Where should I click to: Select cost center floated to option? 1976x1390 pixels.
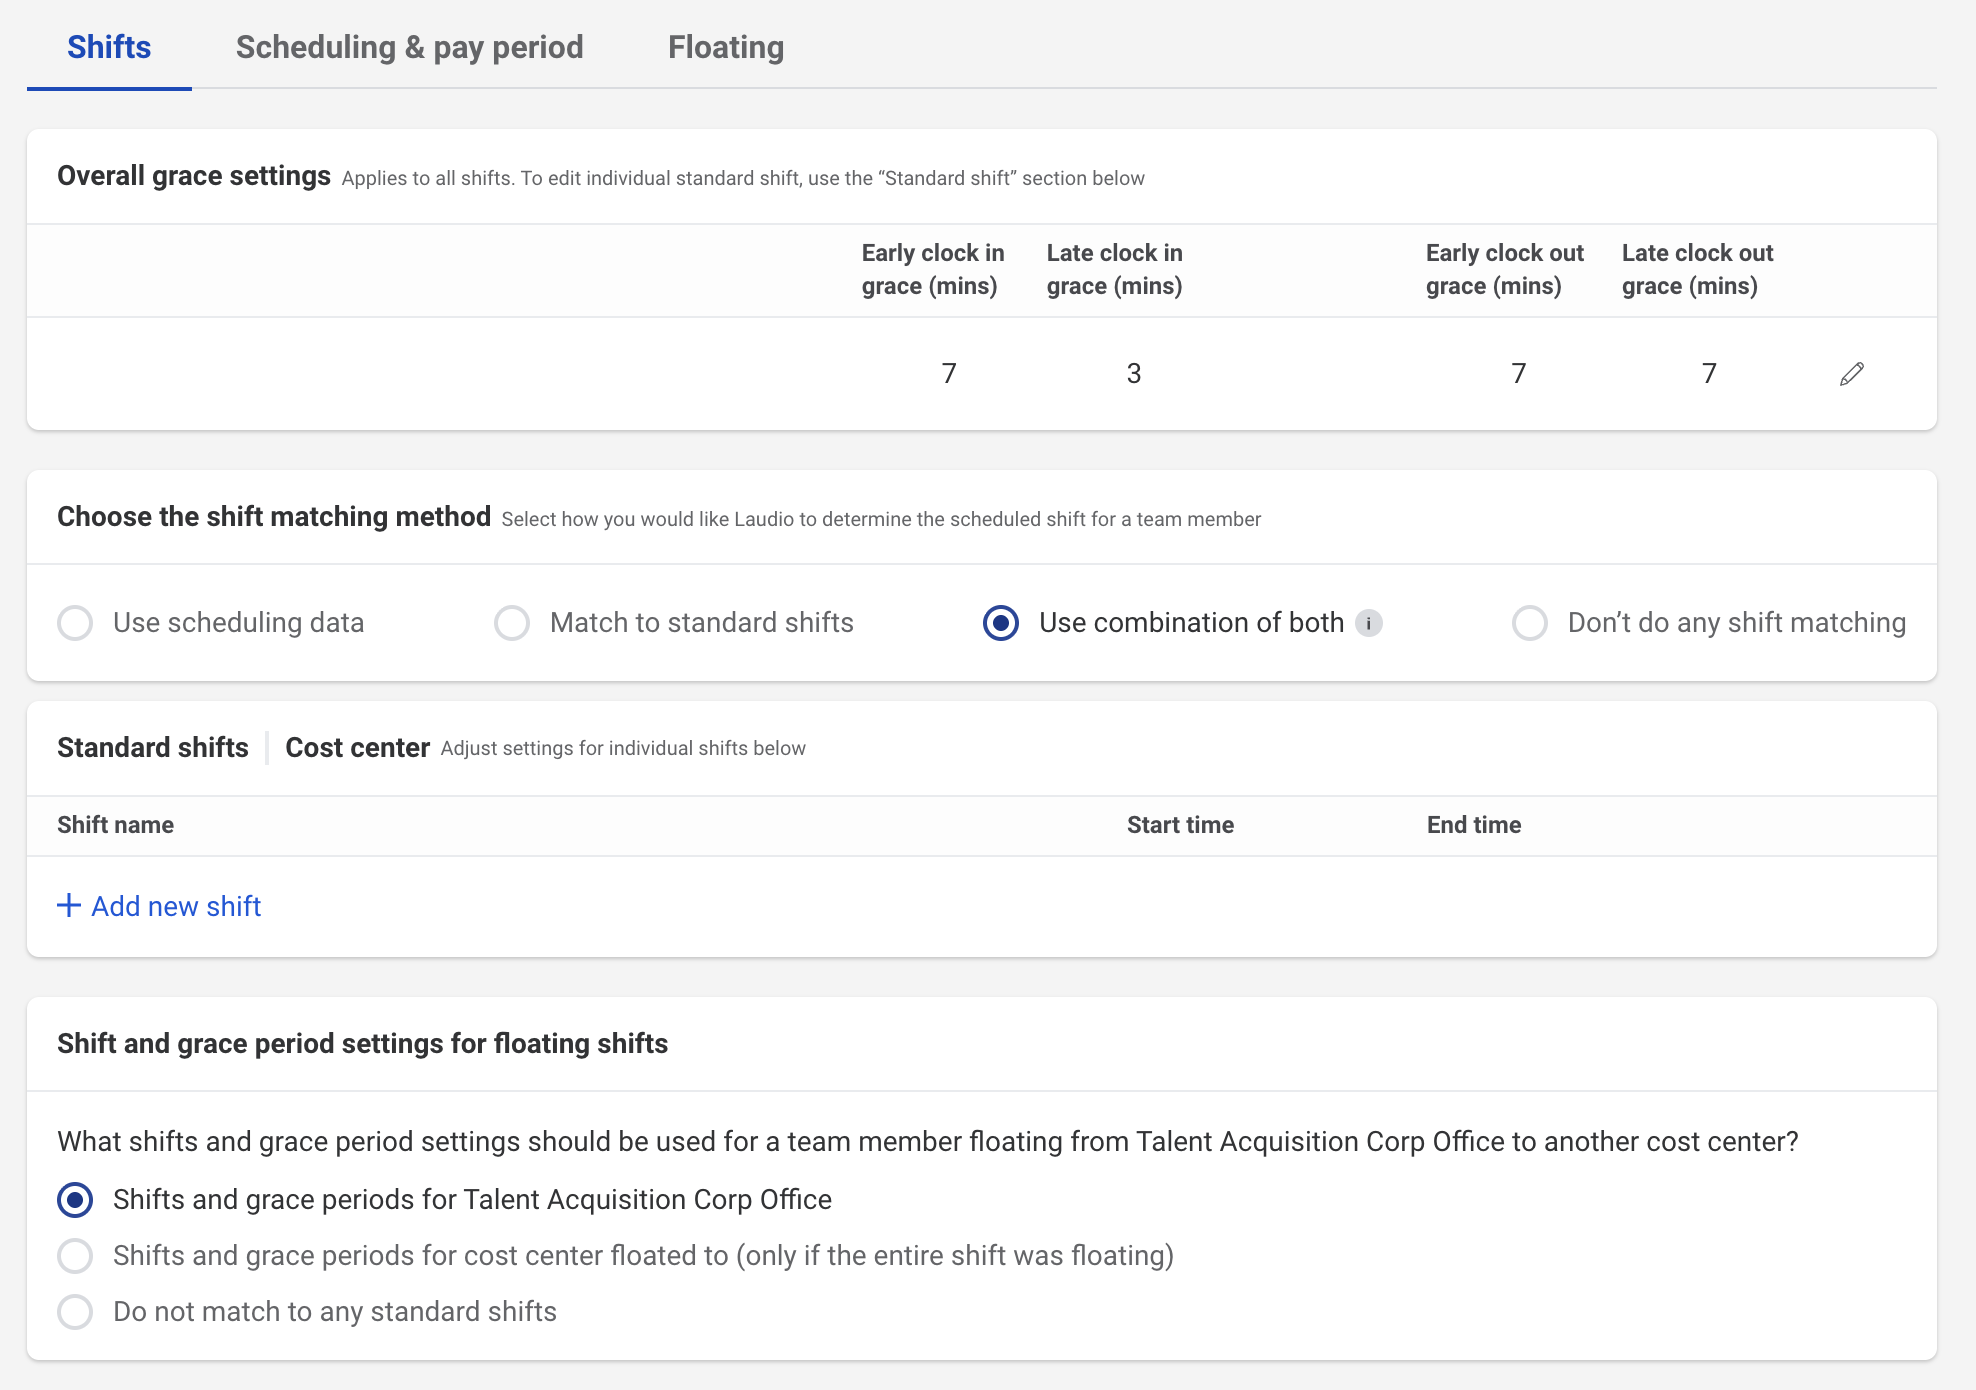(x=75, y=1256)
